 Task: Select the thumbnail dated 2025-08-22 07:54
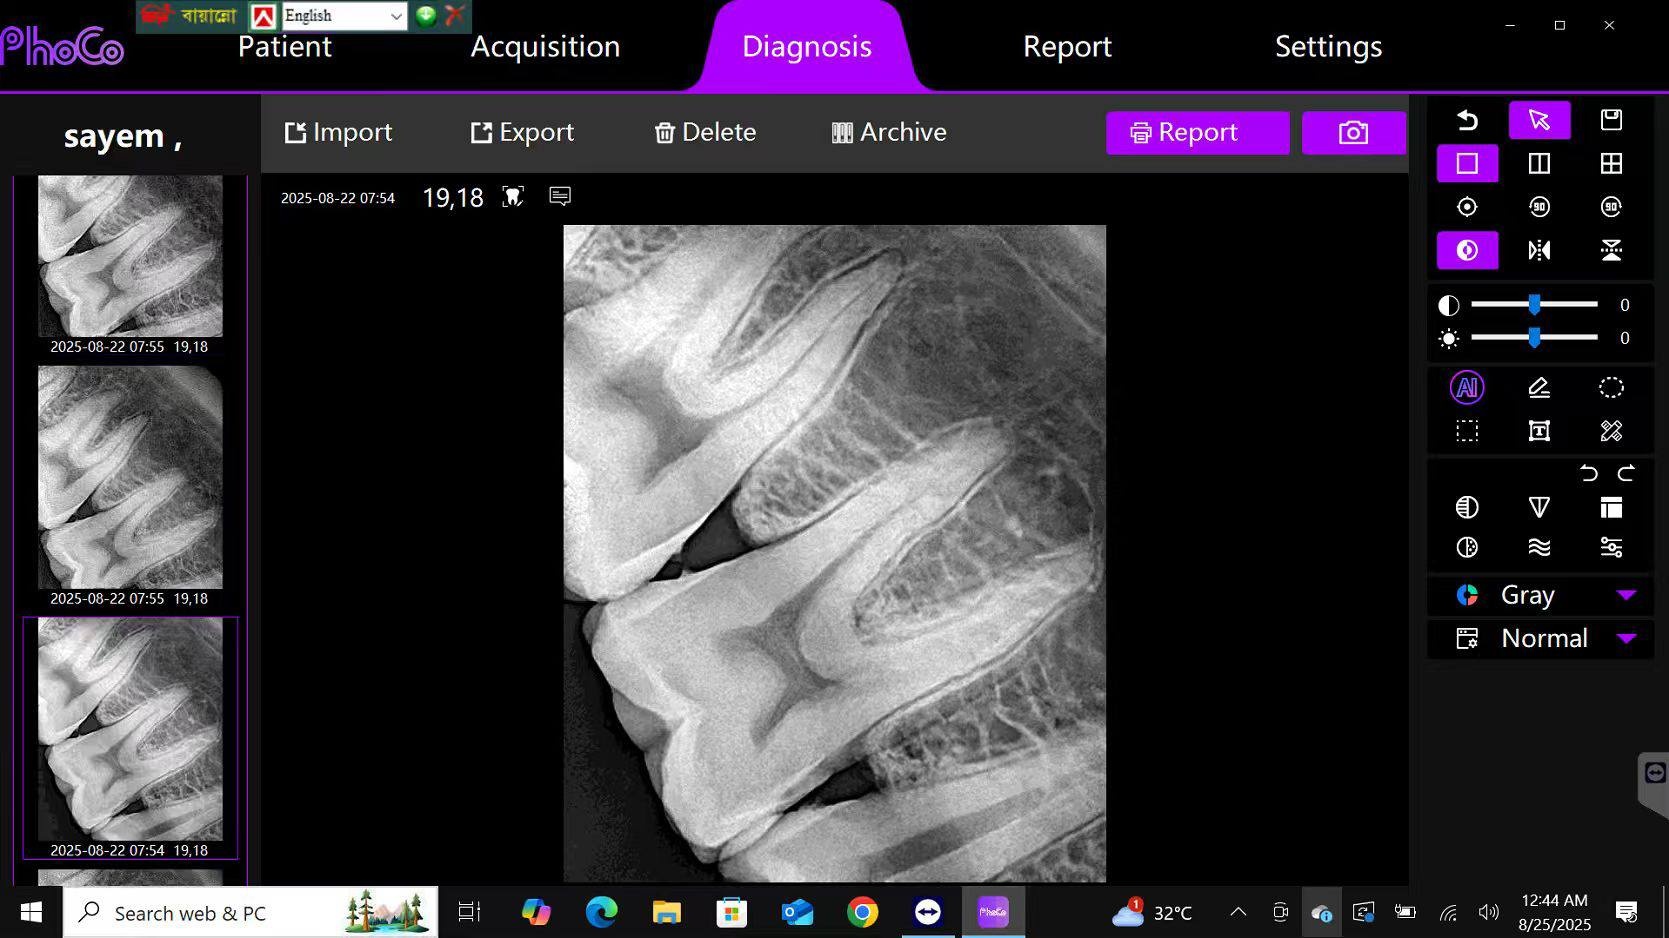(130, 737)
